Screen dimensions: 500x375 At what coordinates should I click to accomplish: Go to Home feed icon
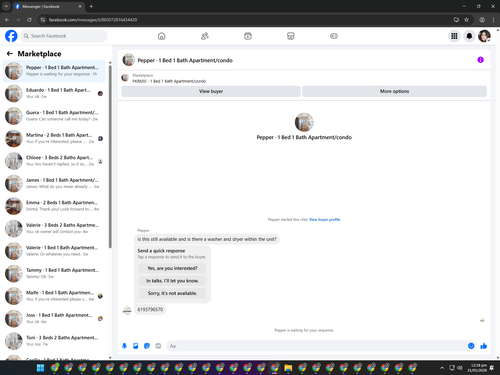coord(161,36)
